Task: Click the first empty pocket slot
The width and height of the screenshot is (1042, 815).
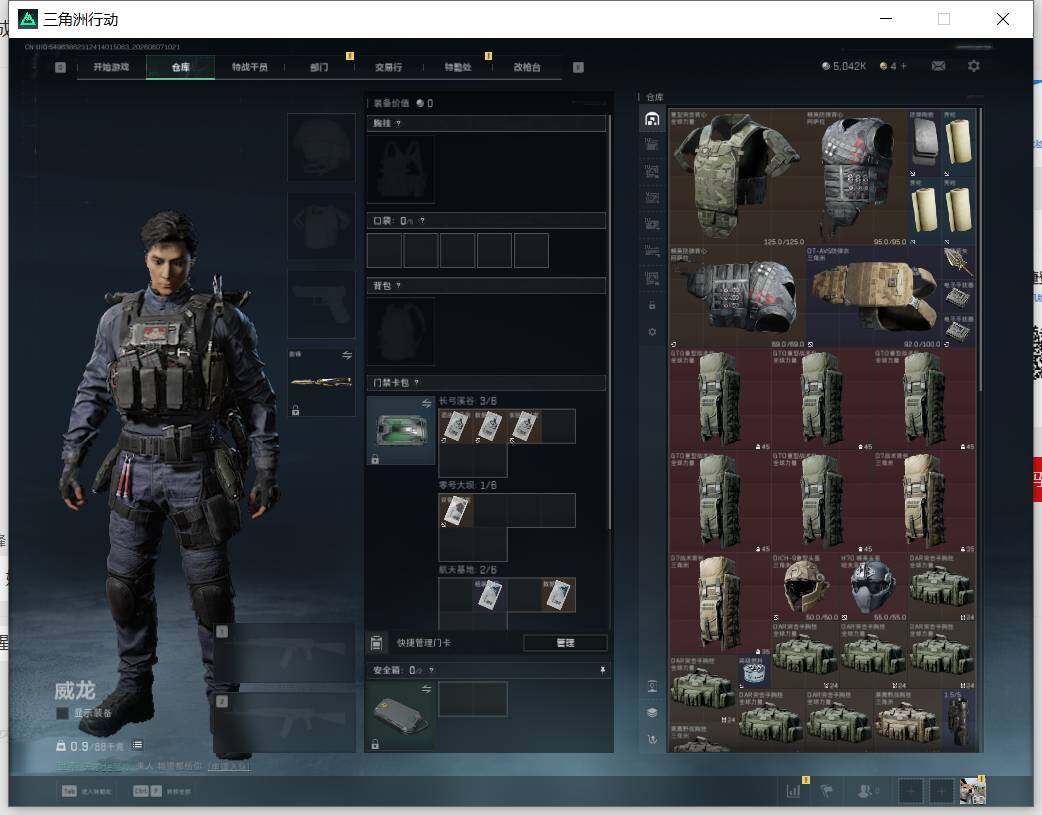Action: [x=384, y=251]
